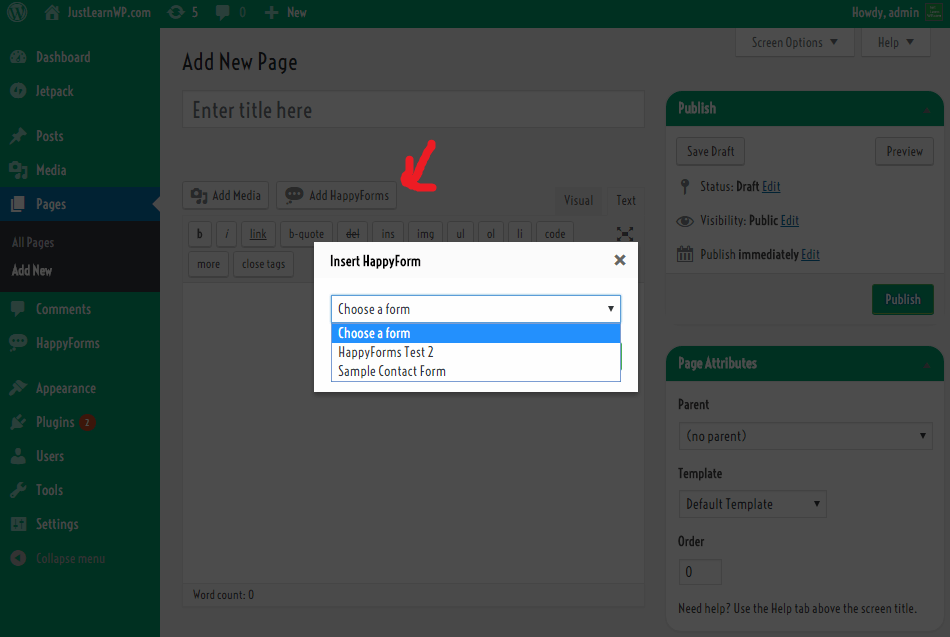Click the New content plus button
Screen dimensions: 950x637
coord(285,12)
